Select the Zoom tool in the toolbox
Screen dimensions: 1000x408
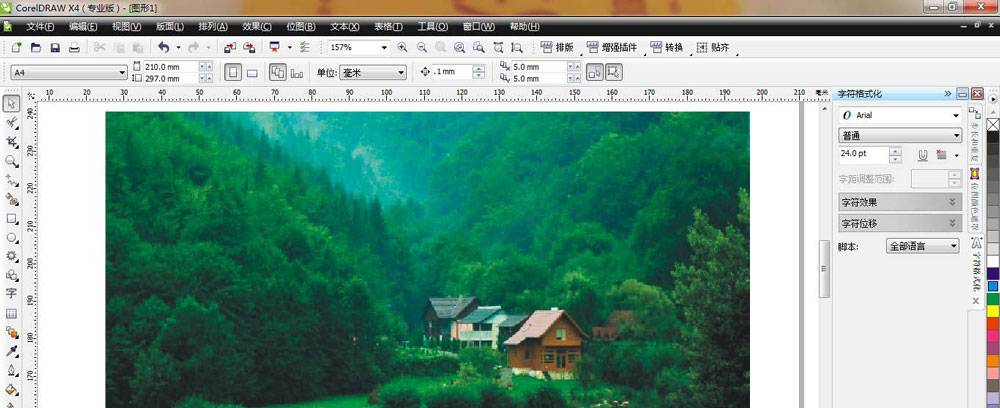[x=11, y=160]
